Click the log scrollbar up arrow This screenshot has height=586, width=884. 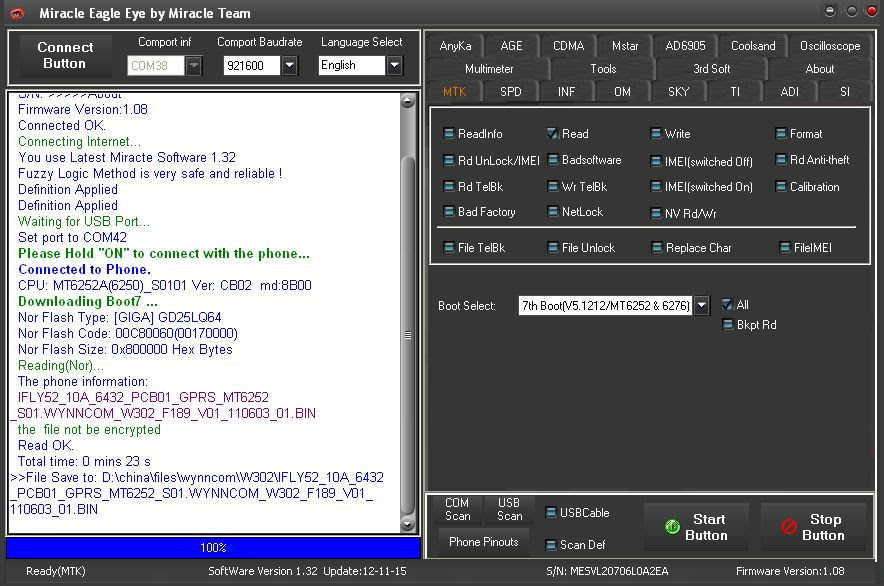(x=408, y=102)
